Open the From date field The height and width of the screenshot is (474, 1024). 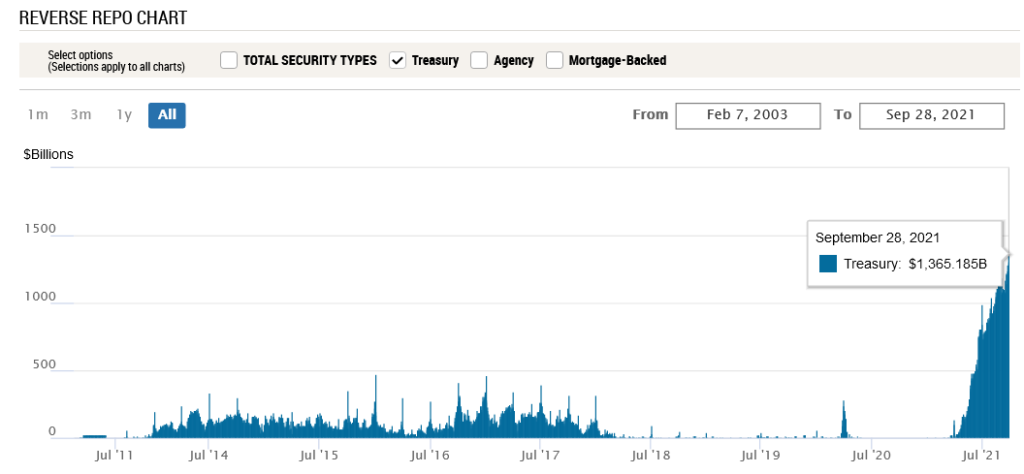747,115
